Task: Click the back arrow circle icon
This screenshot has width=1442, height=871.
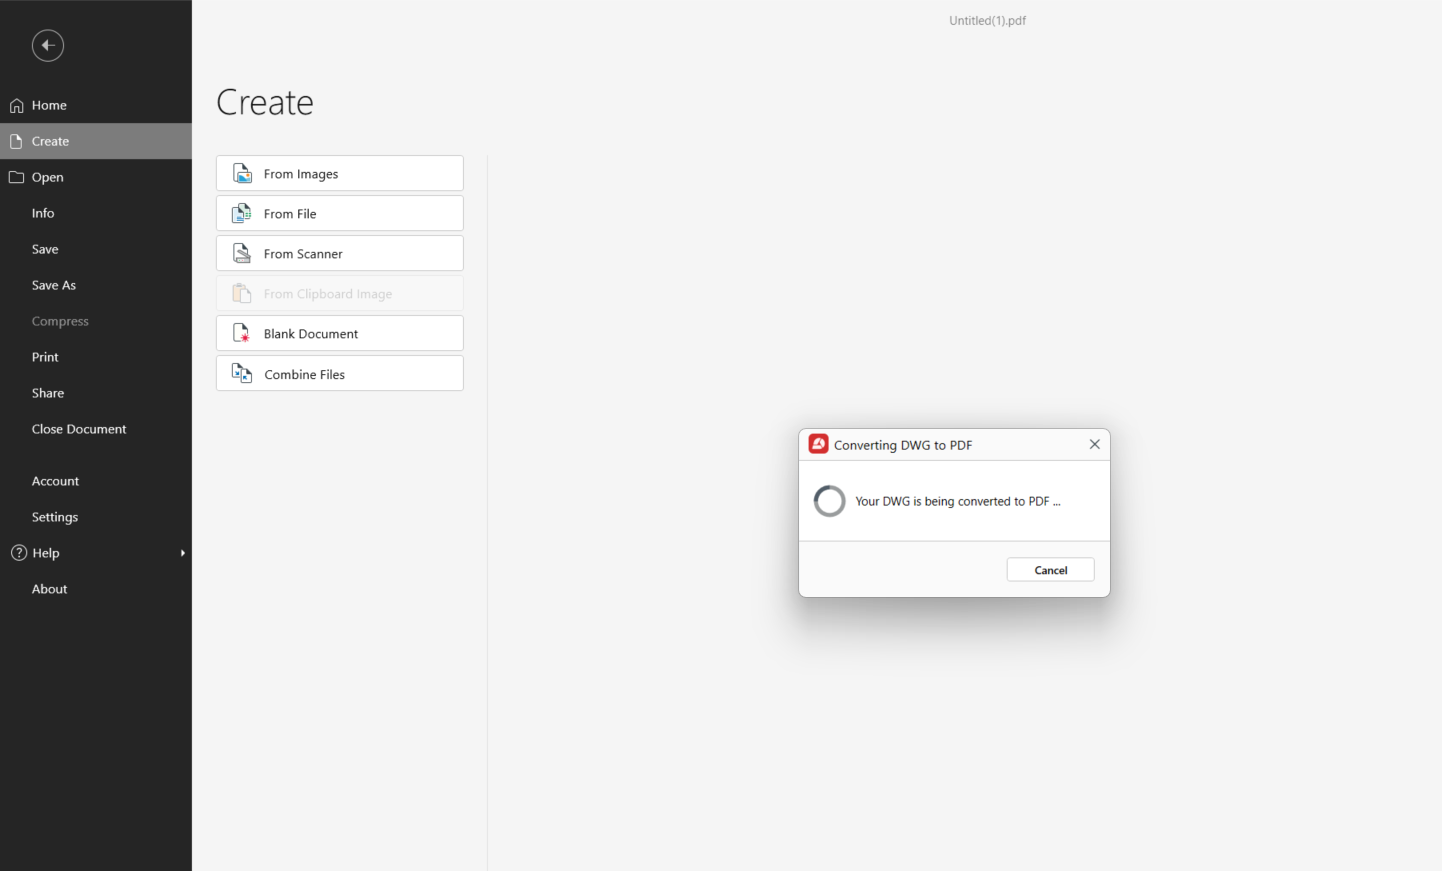Action: point(48,45)
